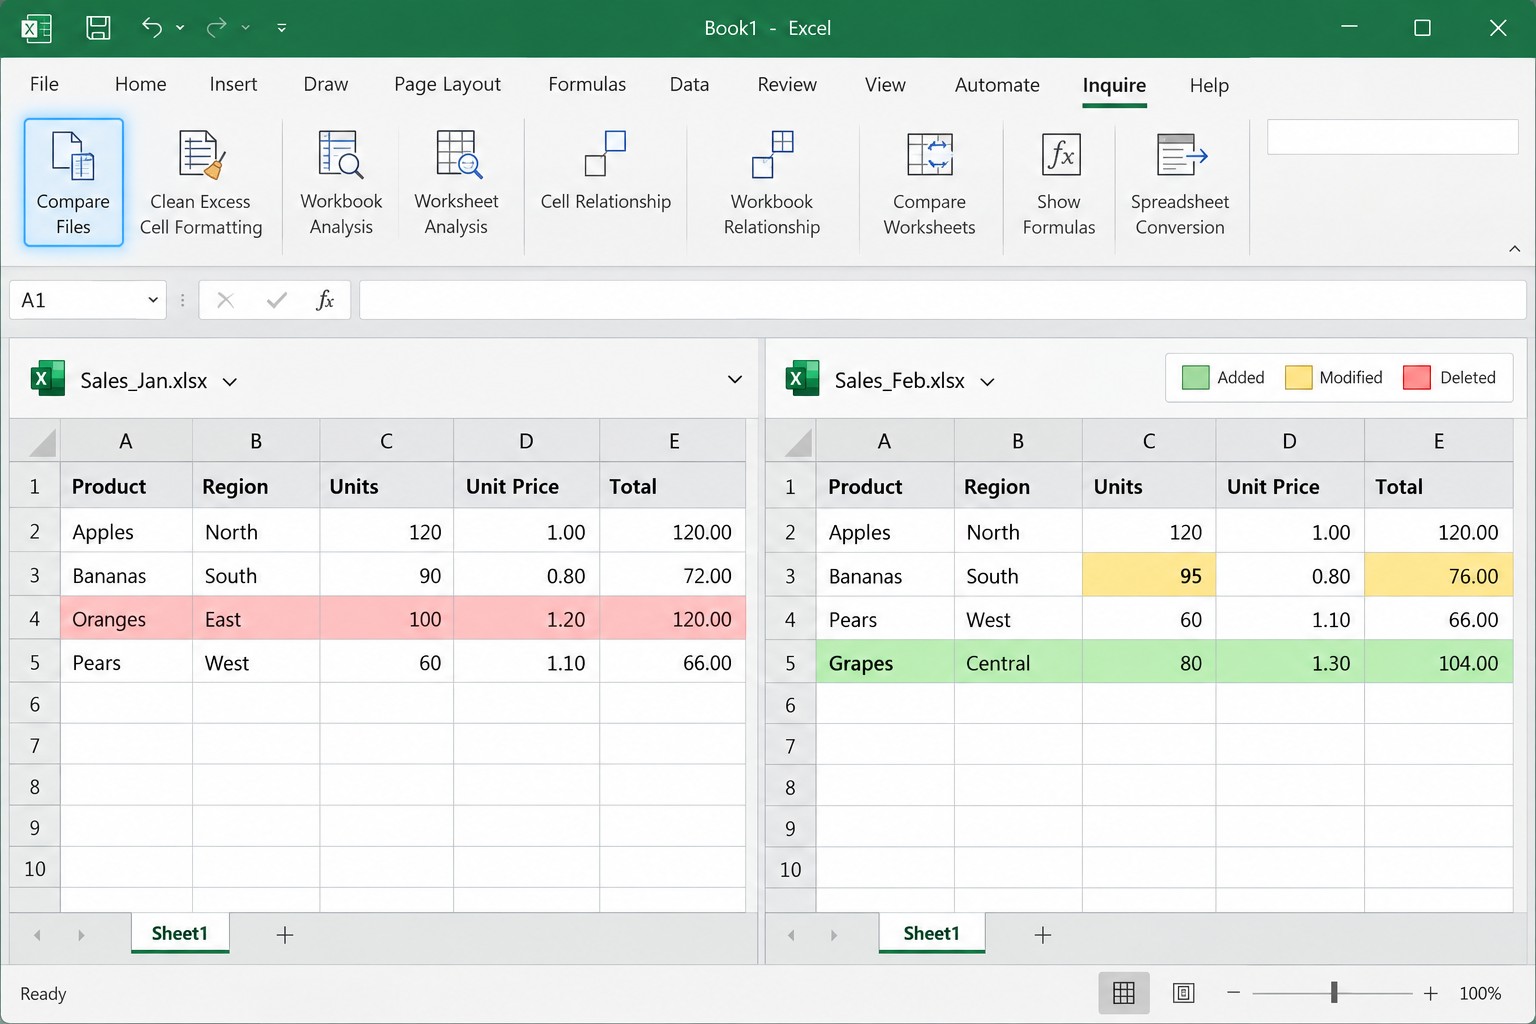Open the Data tab
The image size is (1536, 1024).
coord(689,85)
